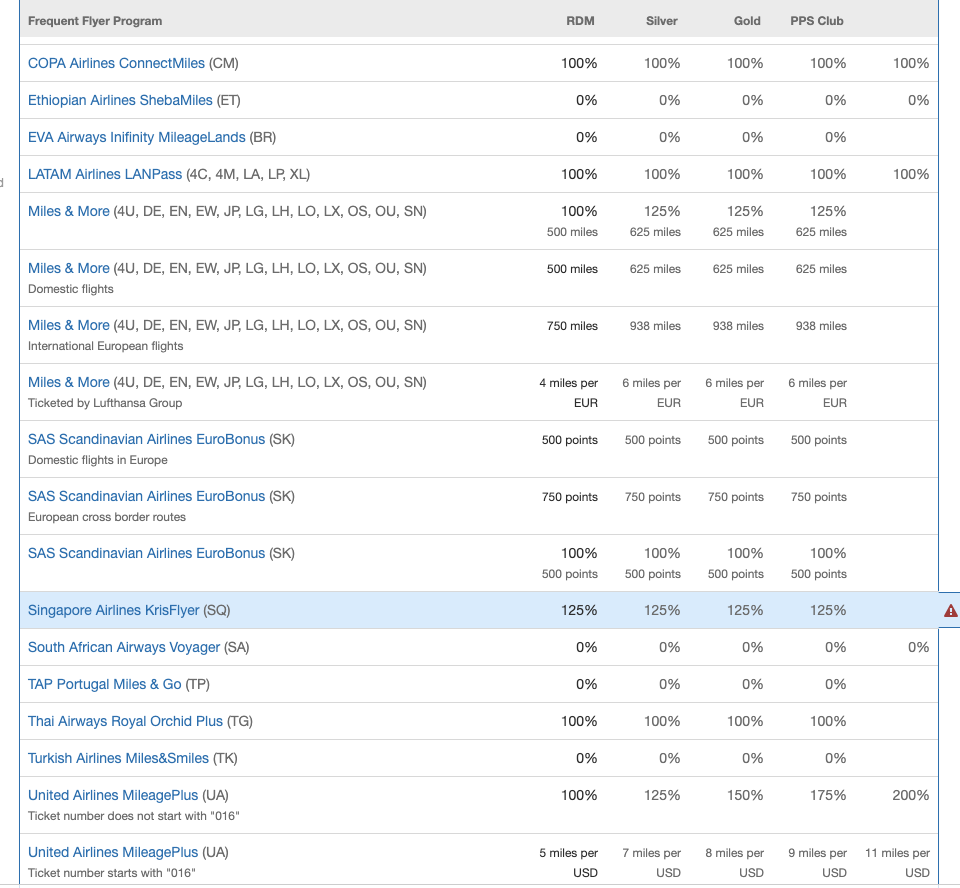Image resolution: width=960 pixels, height=888 pixels.
Task: Select last-column 0% for South African Airways
Action: 918,647
